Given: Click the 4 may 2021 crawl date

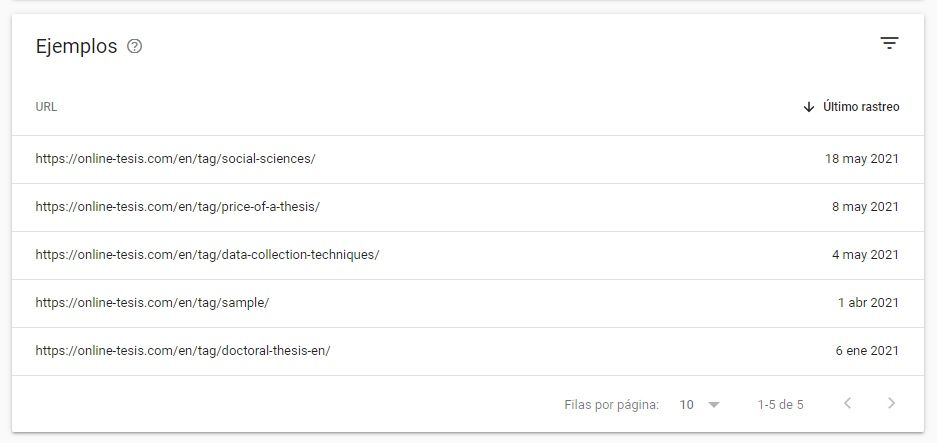Looking at the screenshot, I should point(865,255).
